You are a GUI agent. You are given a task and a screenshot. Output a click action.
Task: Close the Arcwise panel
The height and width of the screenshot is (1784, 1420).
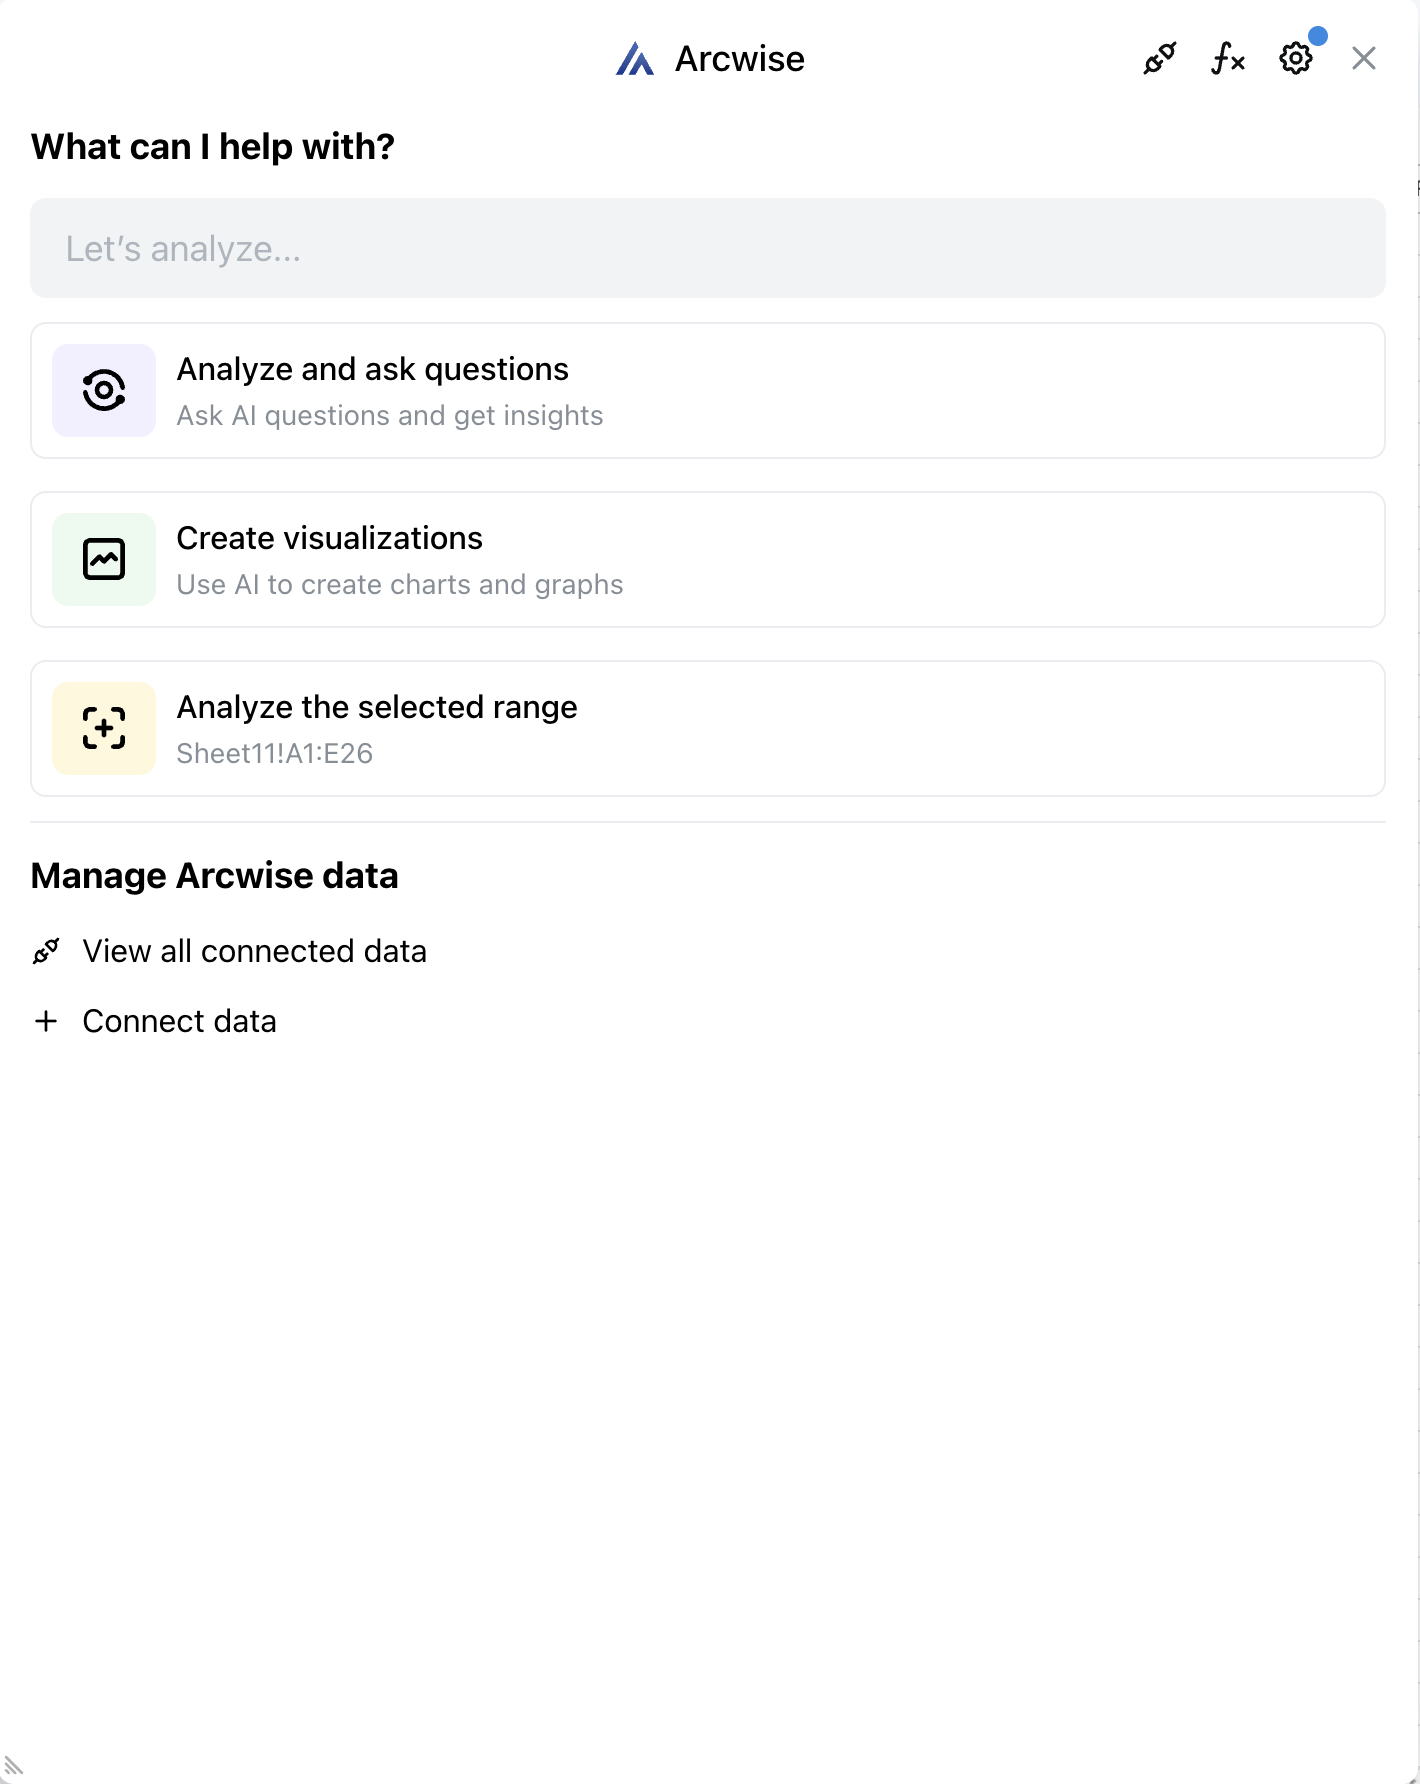pyautogui.click(x=1364, y=59)
